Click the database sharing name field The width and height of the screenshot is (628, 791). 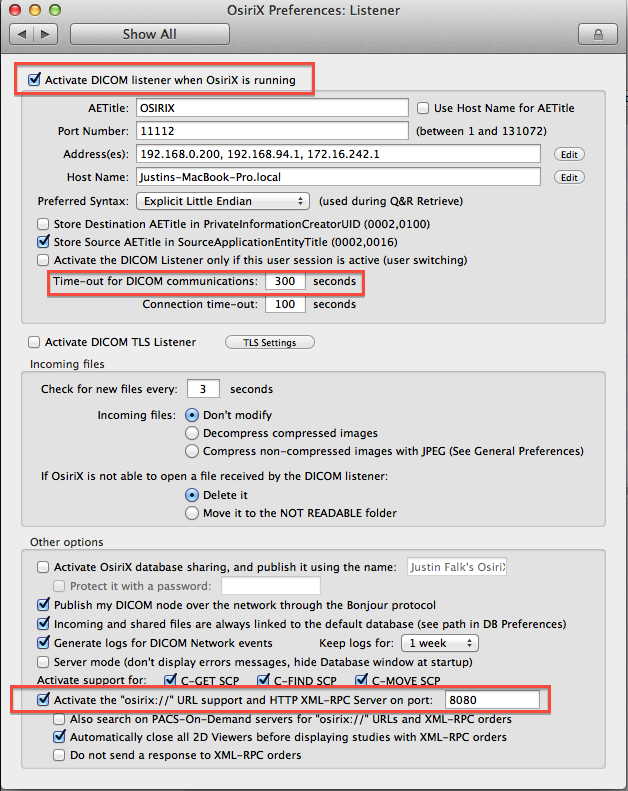pyautogui.click(x=456, y=567)
